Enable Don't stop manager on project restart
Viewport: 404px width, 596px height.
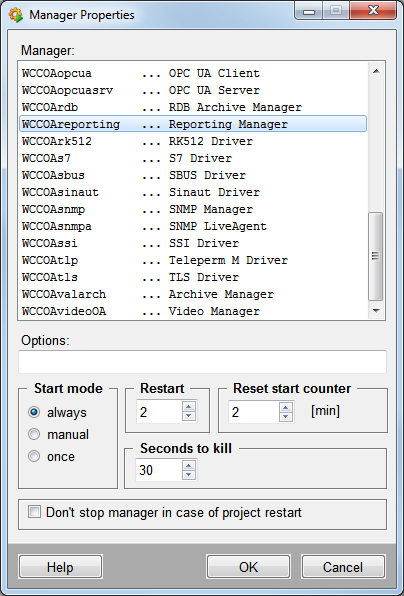coord(34,512)
